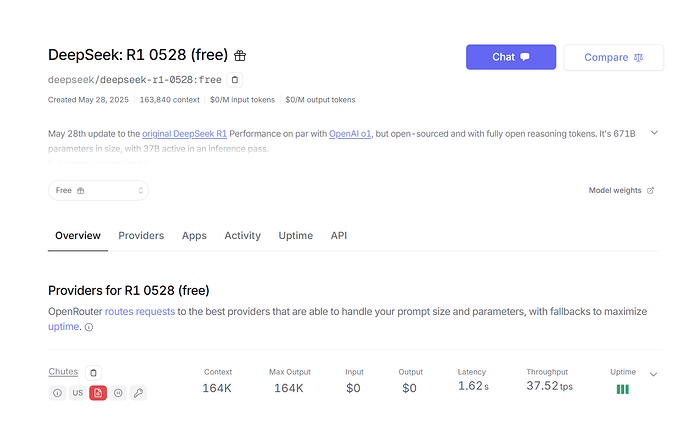The image size is (690, 423).
Task: Click the Chutes info badge icon
Action: [x=57, y=393]
